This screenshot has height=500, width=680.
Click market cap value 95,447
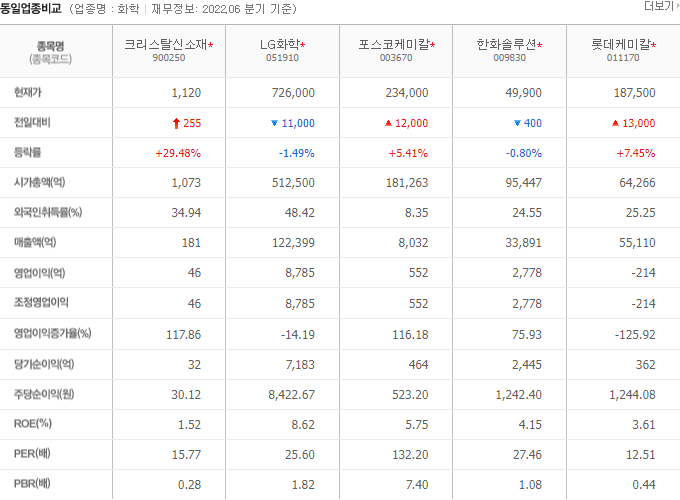(x=523, y=183)
